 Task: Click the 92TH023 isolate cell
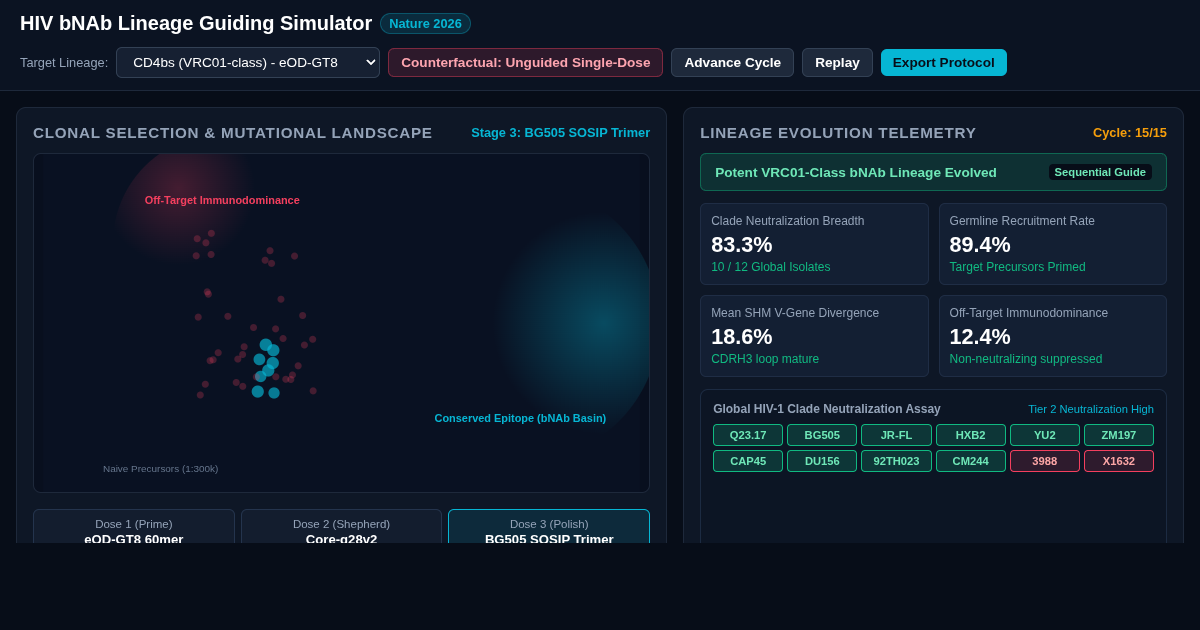tap(896, 461)
